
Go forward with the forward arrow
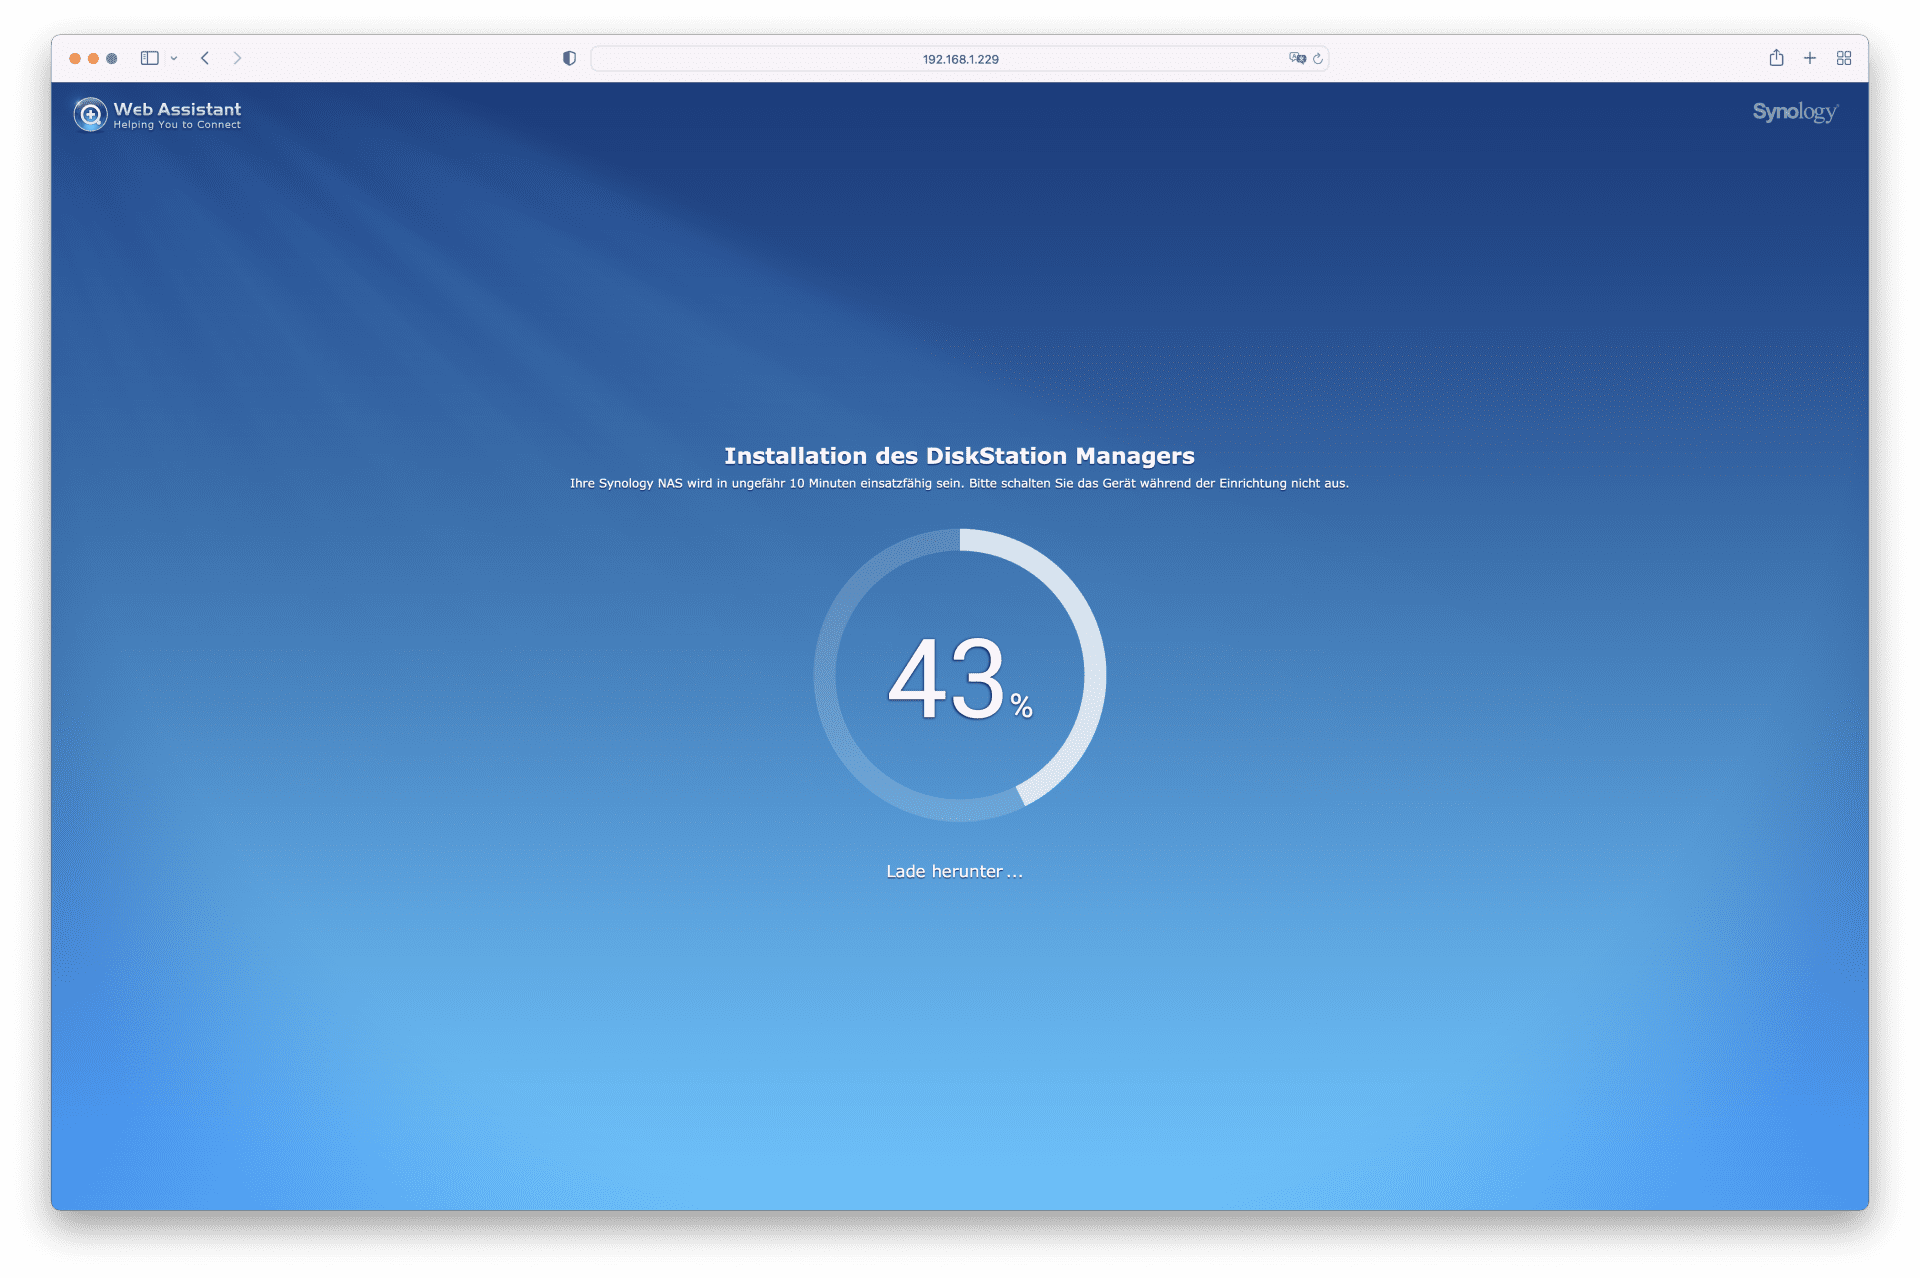237,58
